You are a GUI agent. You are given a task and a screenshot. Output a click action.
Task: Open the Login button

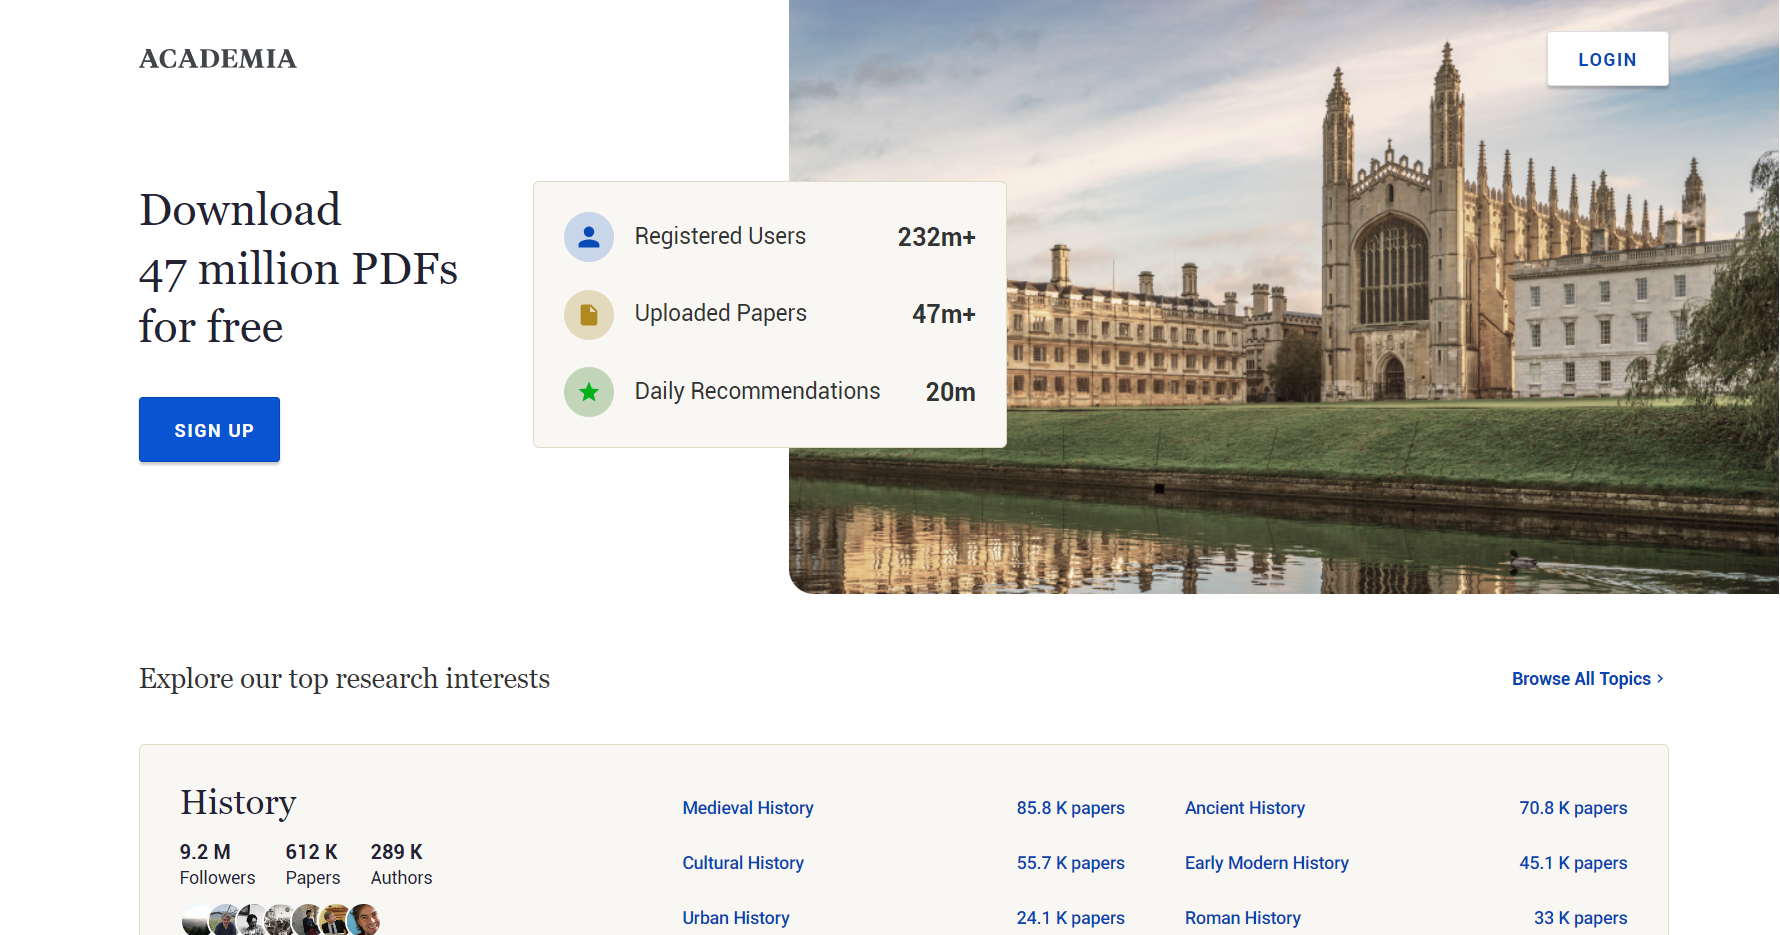click(1607, 59)
